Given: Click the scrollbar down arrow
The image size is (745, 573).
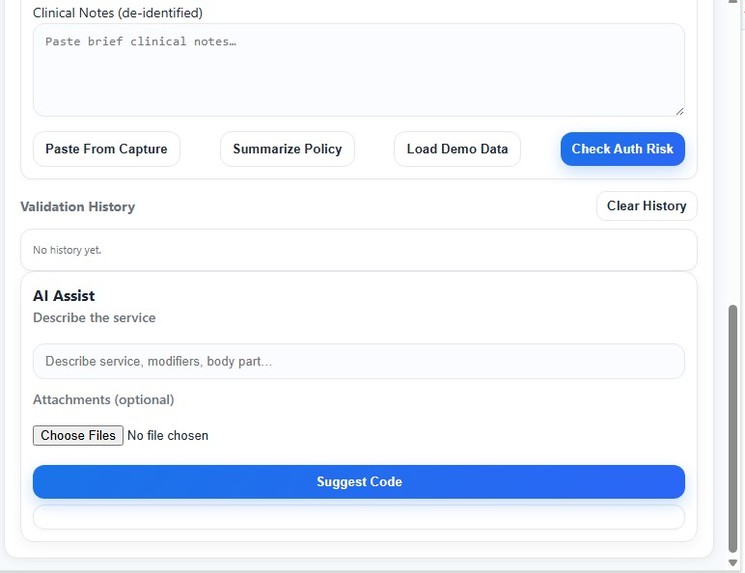Looking at the screenshot, I should tap(733, 563).
